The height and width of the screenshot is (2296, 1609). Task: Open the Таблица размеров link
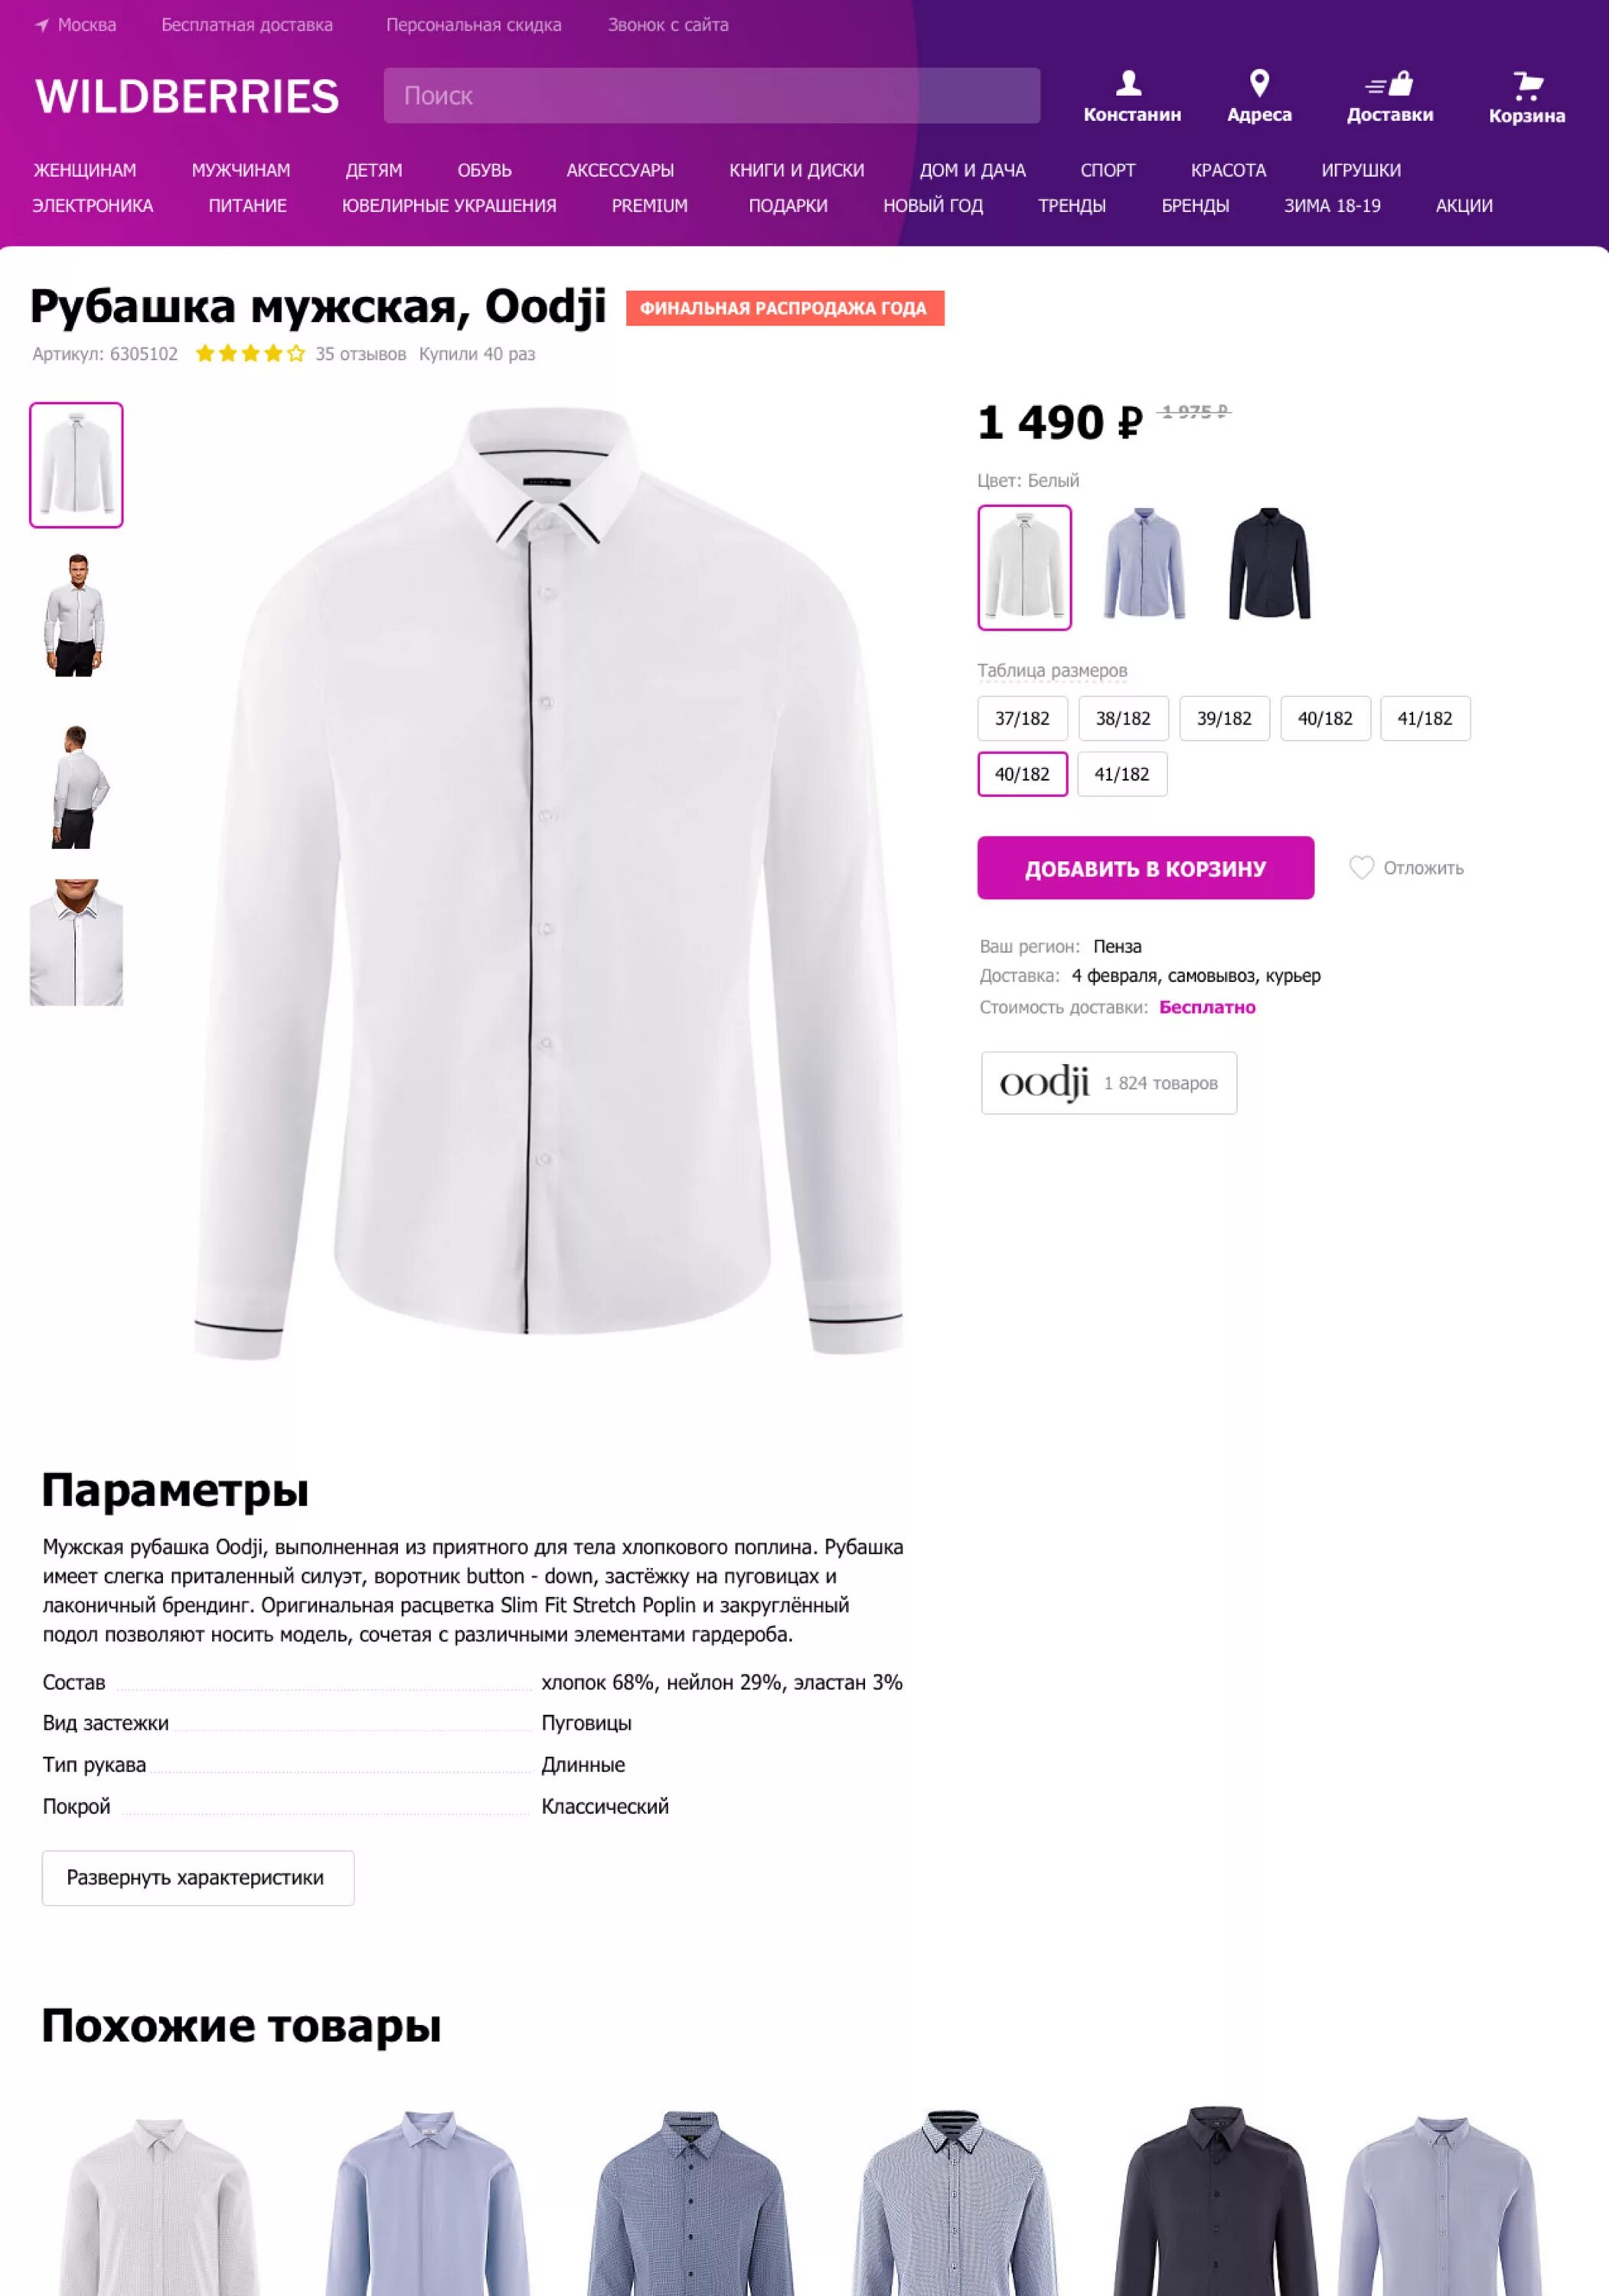[1052, 670]
